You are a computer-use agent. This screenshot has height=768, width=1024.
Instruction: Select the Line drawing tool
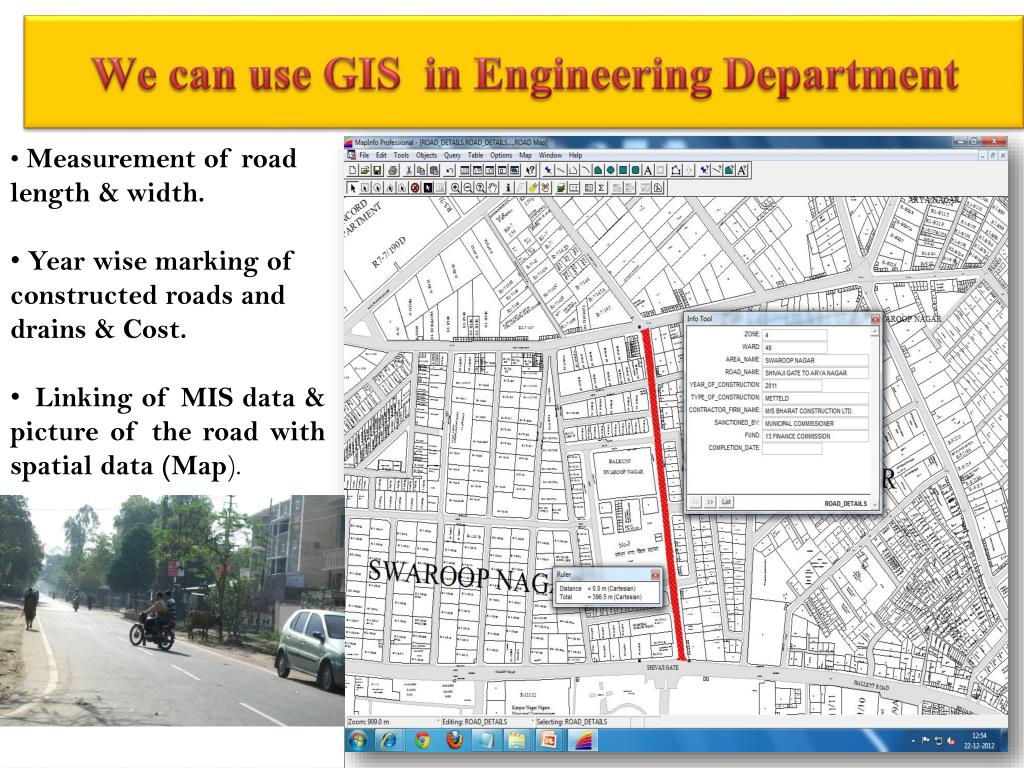point(561,170)
